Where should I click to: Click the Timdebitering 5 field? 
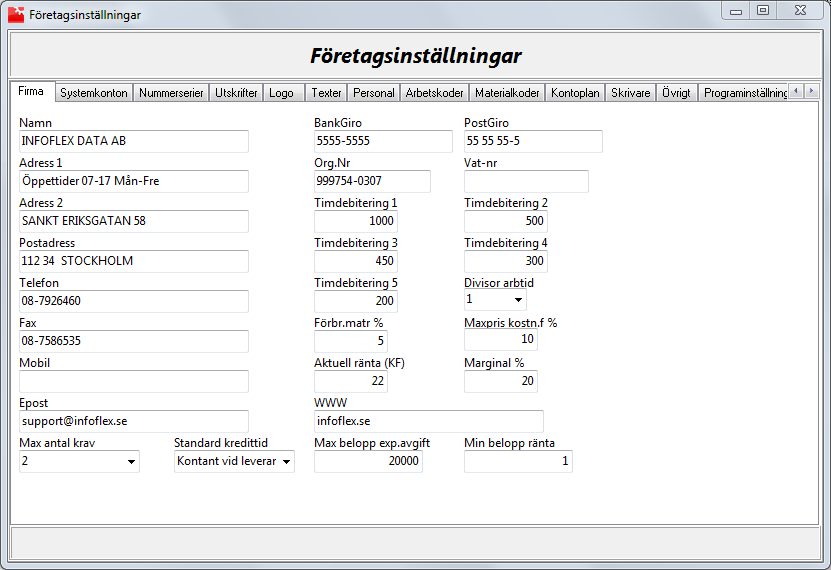(356, 301)
